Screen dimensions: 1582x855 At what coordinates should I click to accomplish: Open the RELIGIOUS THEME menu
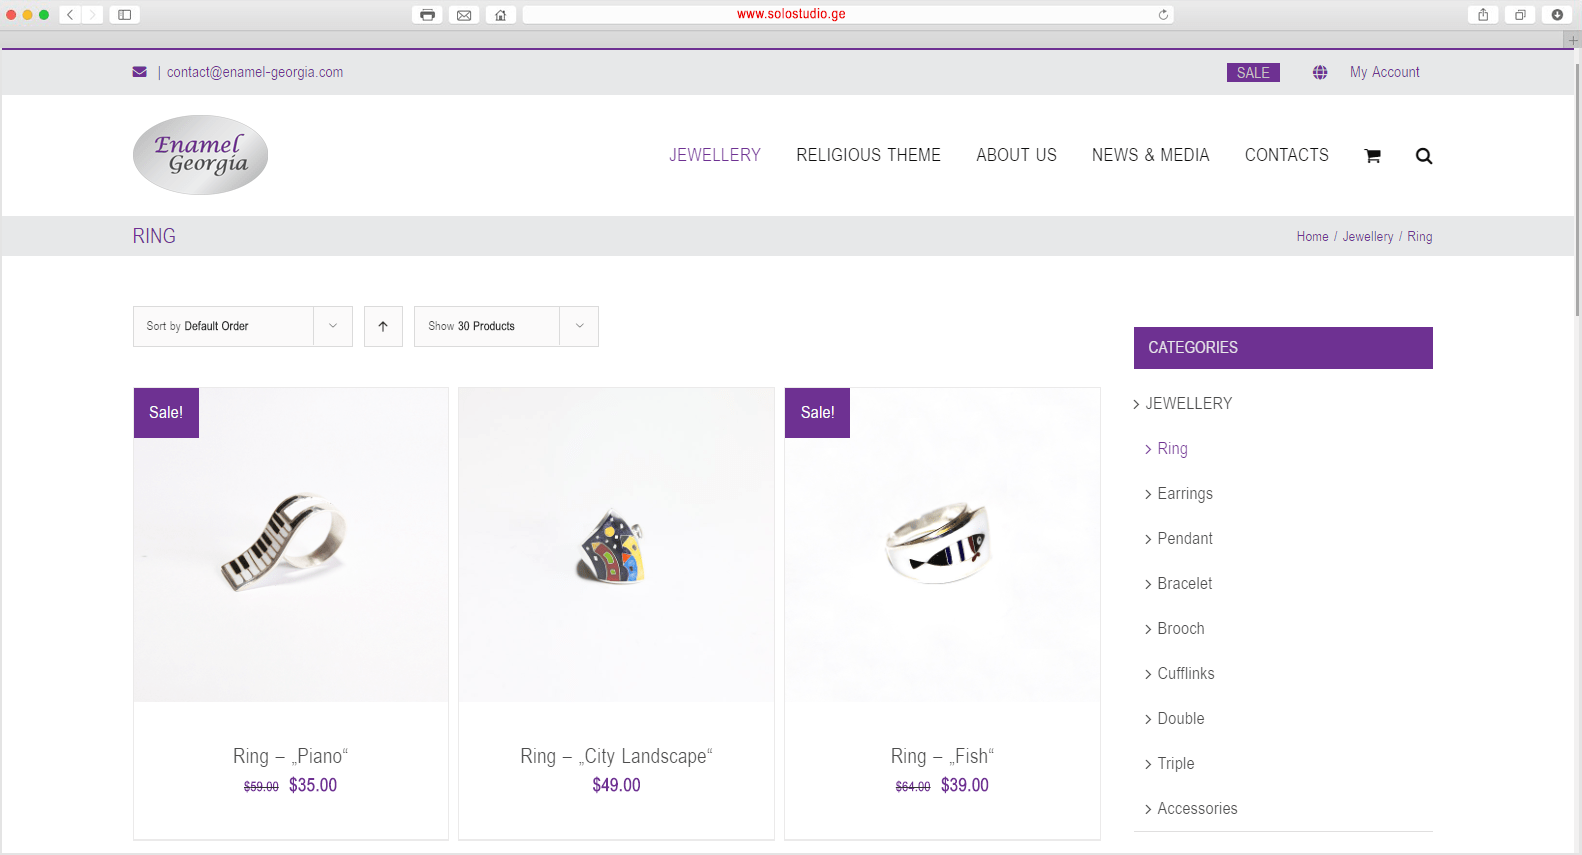point(868,155)
